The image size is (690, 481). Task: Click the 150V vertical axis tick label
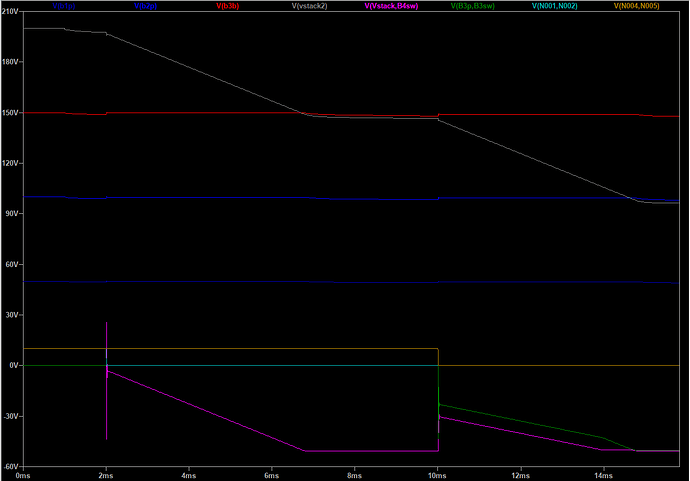[11, 113]
